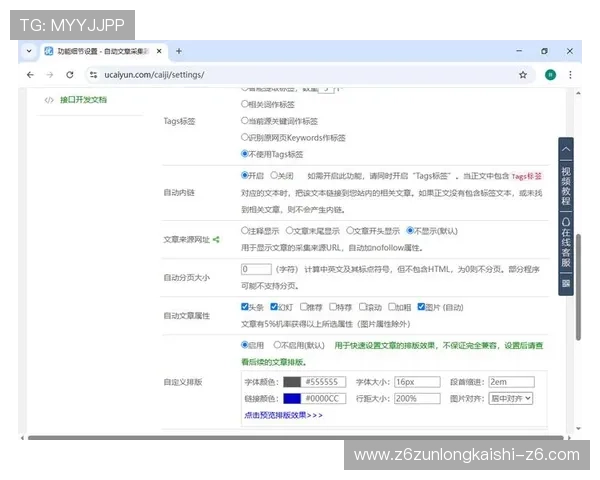The height and width of the screenshot is (480, 600).
Task: Click the code icon beside 接口开发文档
Action: tap(49, 100)
